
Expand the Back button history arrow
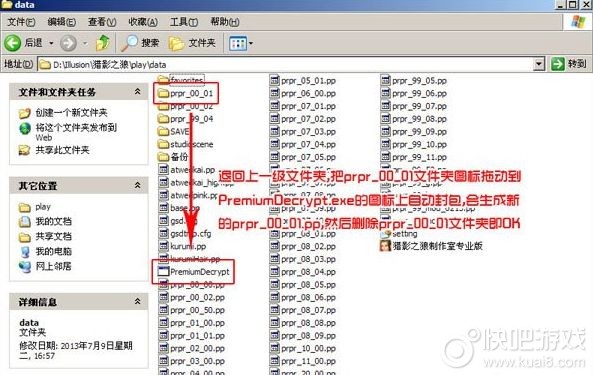point(51,43)
